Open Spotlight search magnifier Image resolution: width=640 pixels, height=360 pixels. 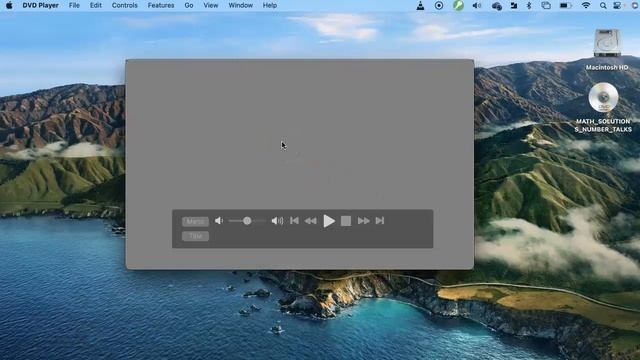point(603,5)
